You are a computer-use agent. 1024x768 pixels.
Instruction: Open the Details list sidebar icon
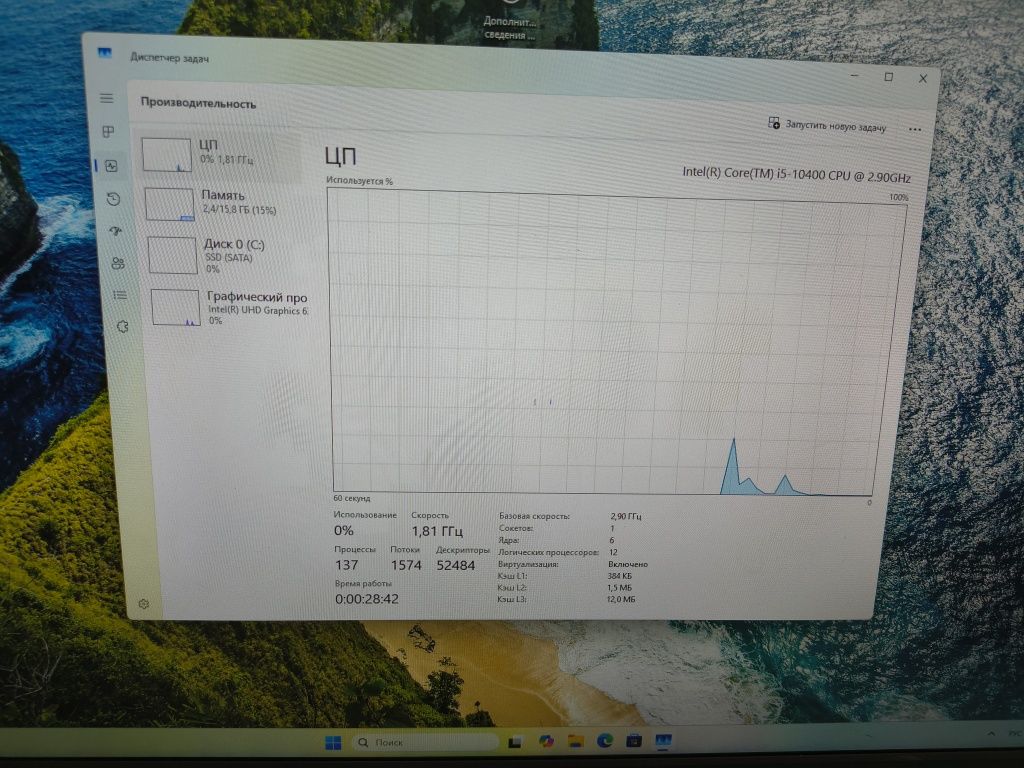(120, 295)
